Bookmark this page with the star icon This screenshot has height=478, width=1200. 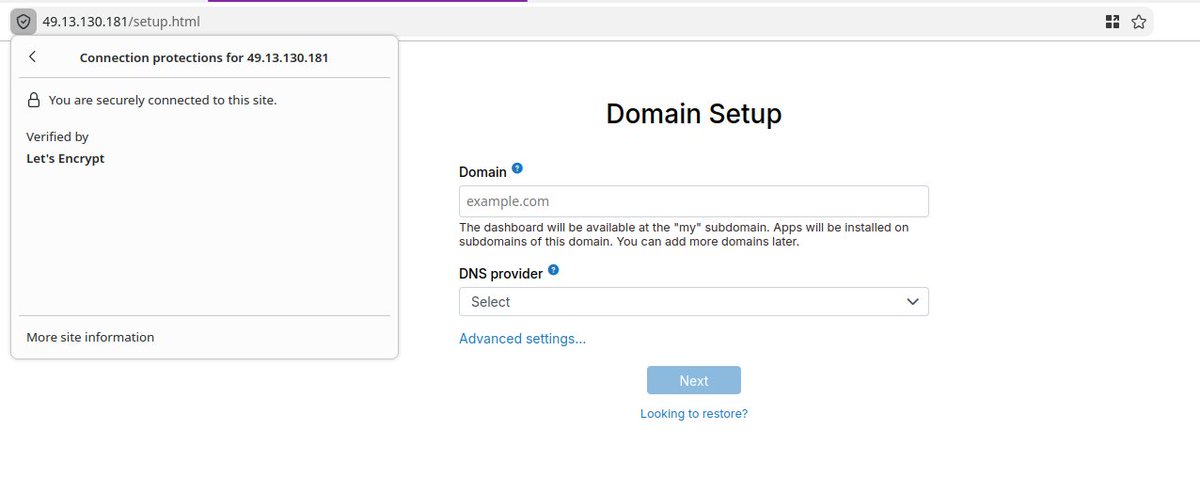(x=1138, y=21)
